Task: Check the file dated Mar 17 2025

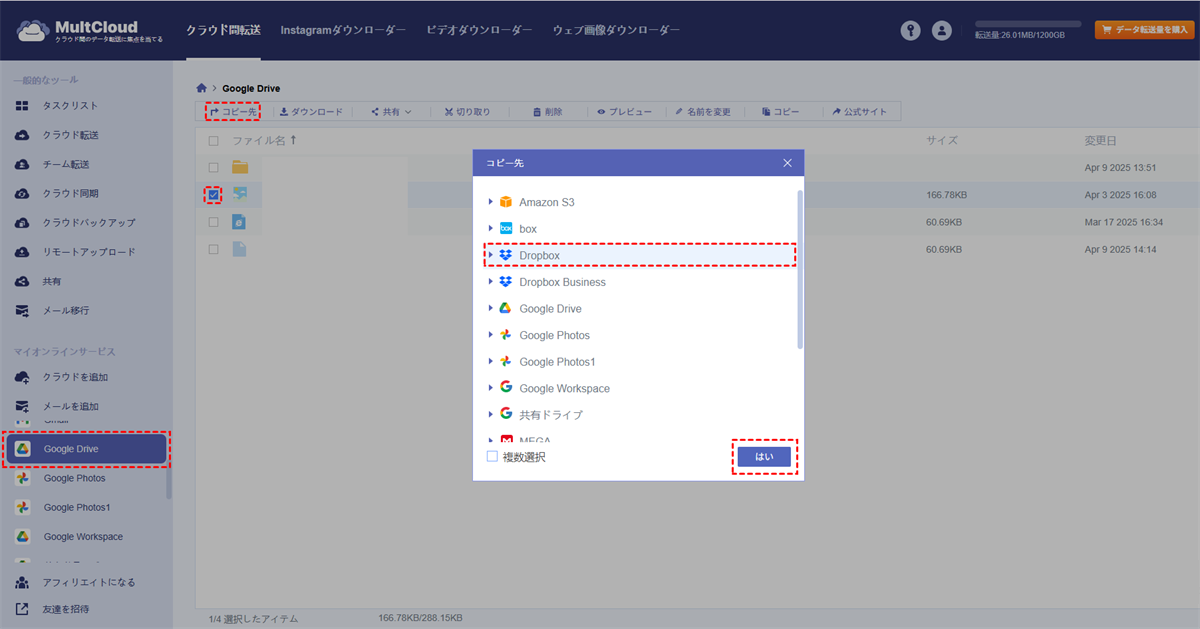Action: pyautogui.click(x=213, y=222)
